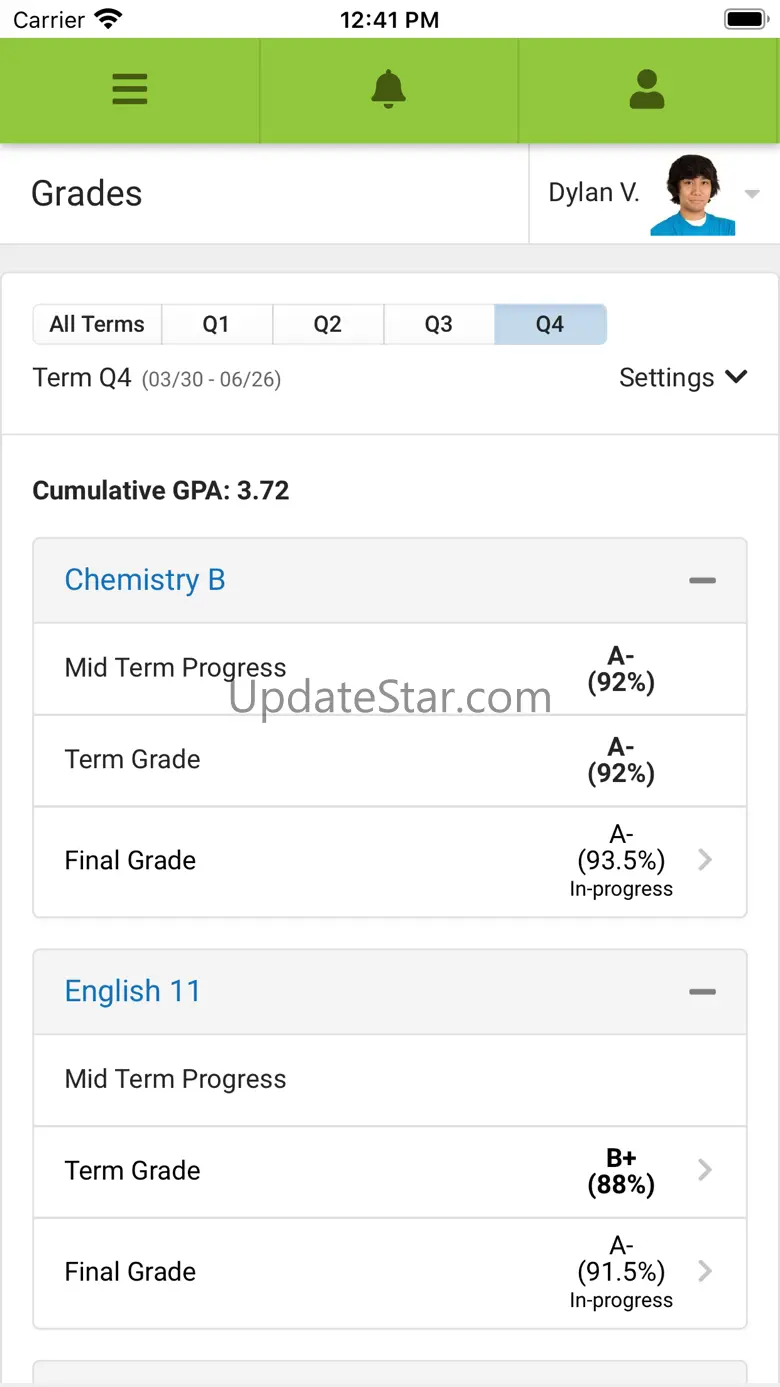
Task: Select the Q4 term tab
Action: pos(550,324)
